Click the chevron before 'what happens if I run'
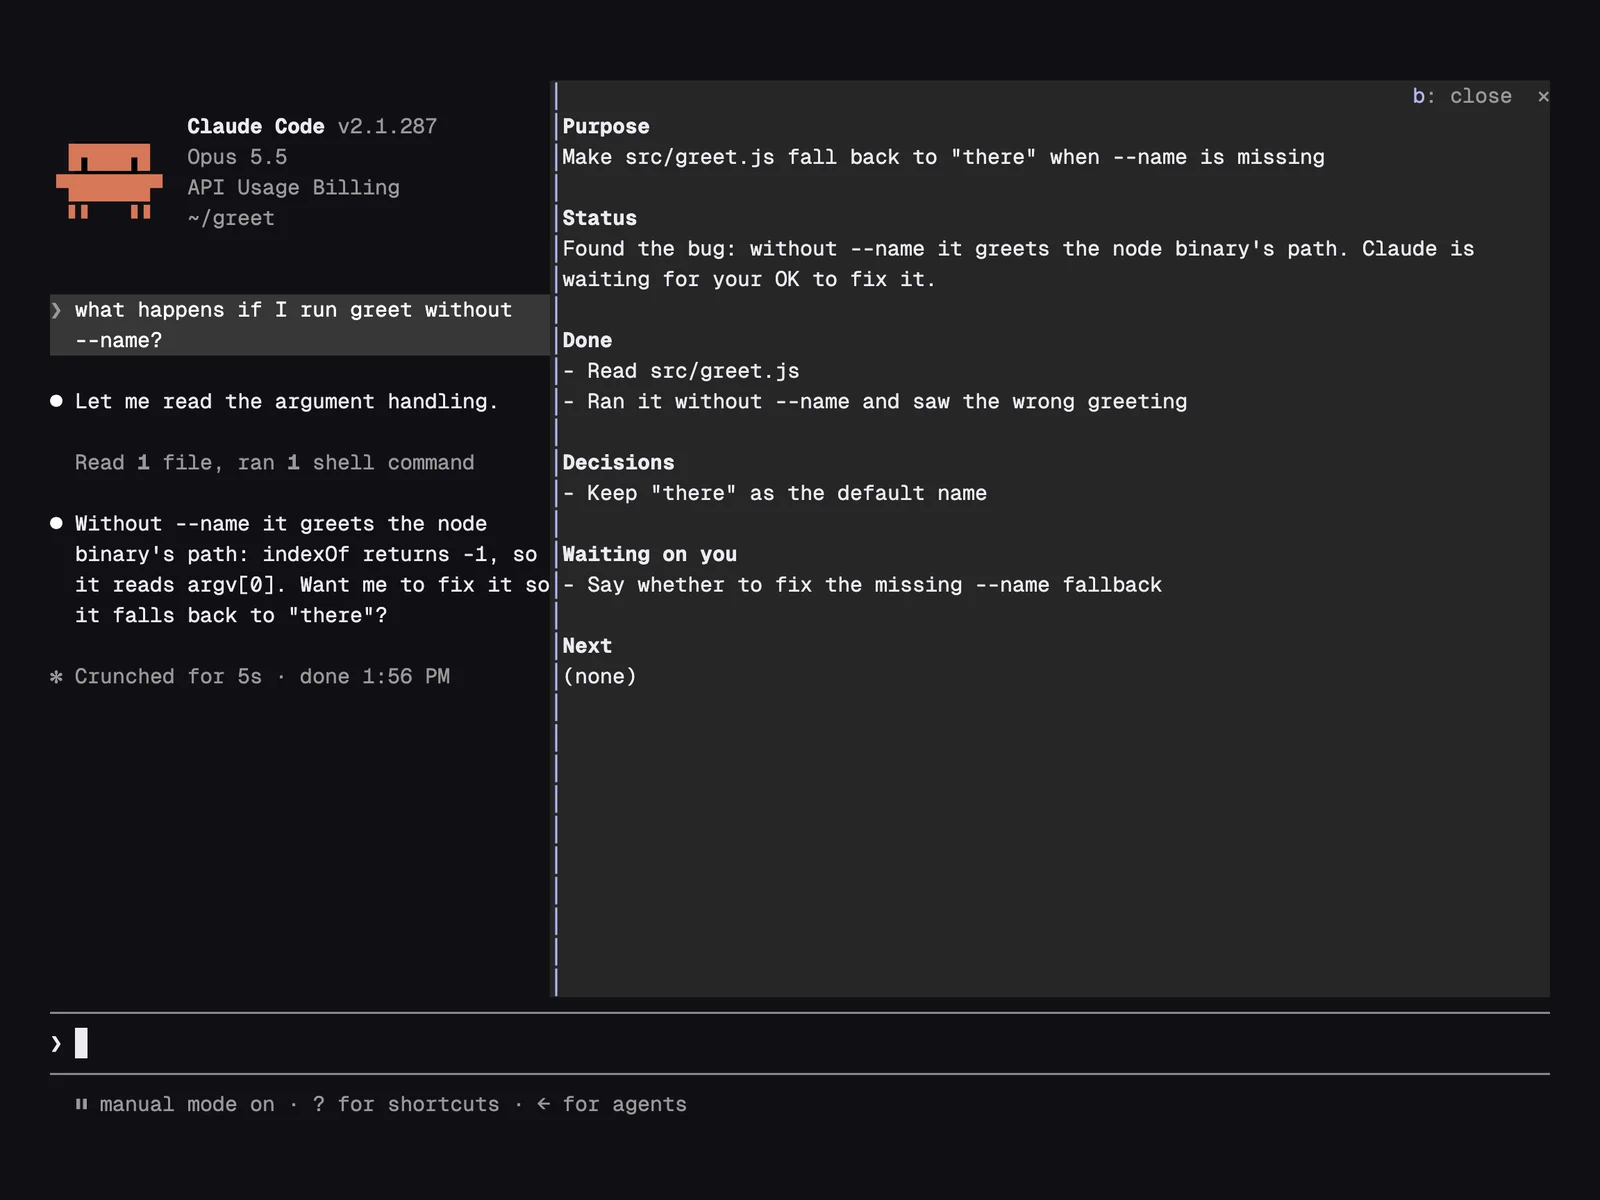 [x=57, y=310]
